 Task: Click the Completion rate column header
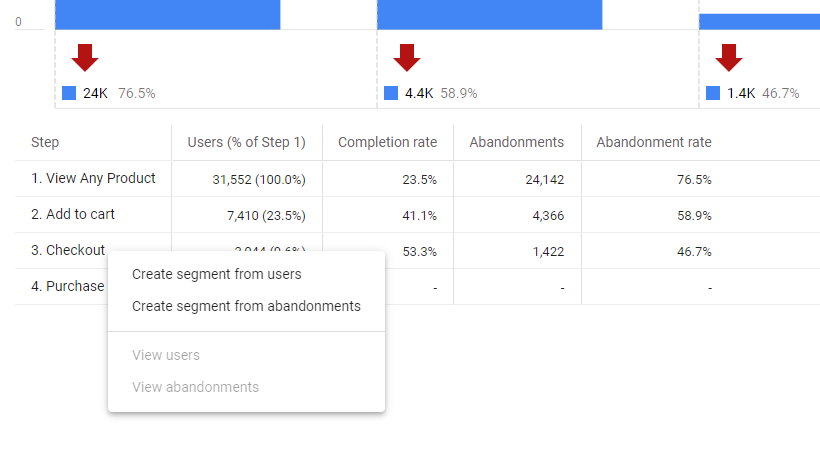(387, 142)
